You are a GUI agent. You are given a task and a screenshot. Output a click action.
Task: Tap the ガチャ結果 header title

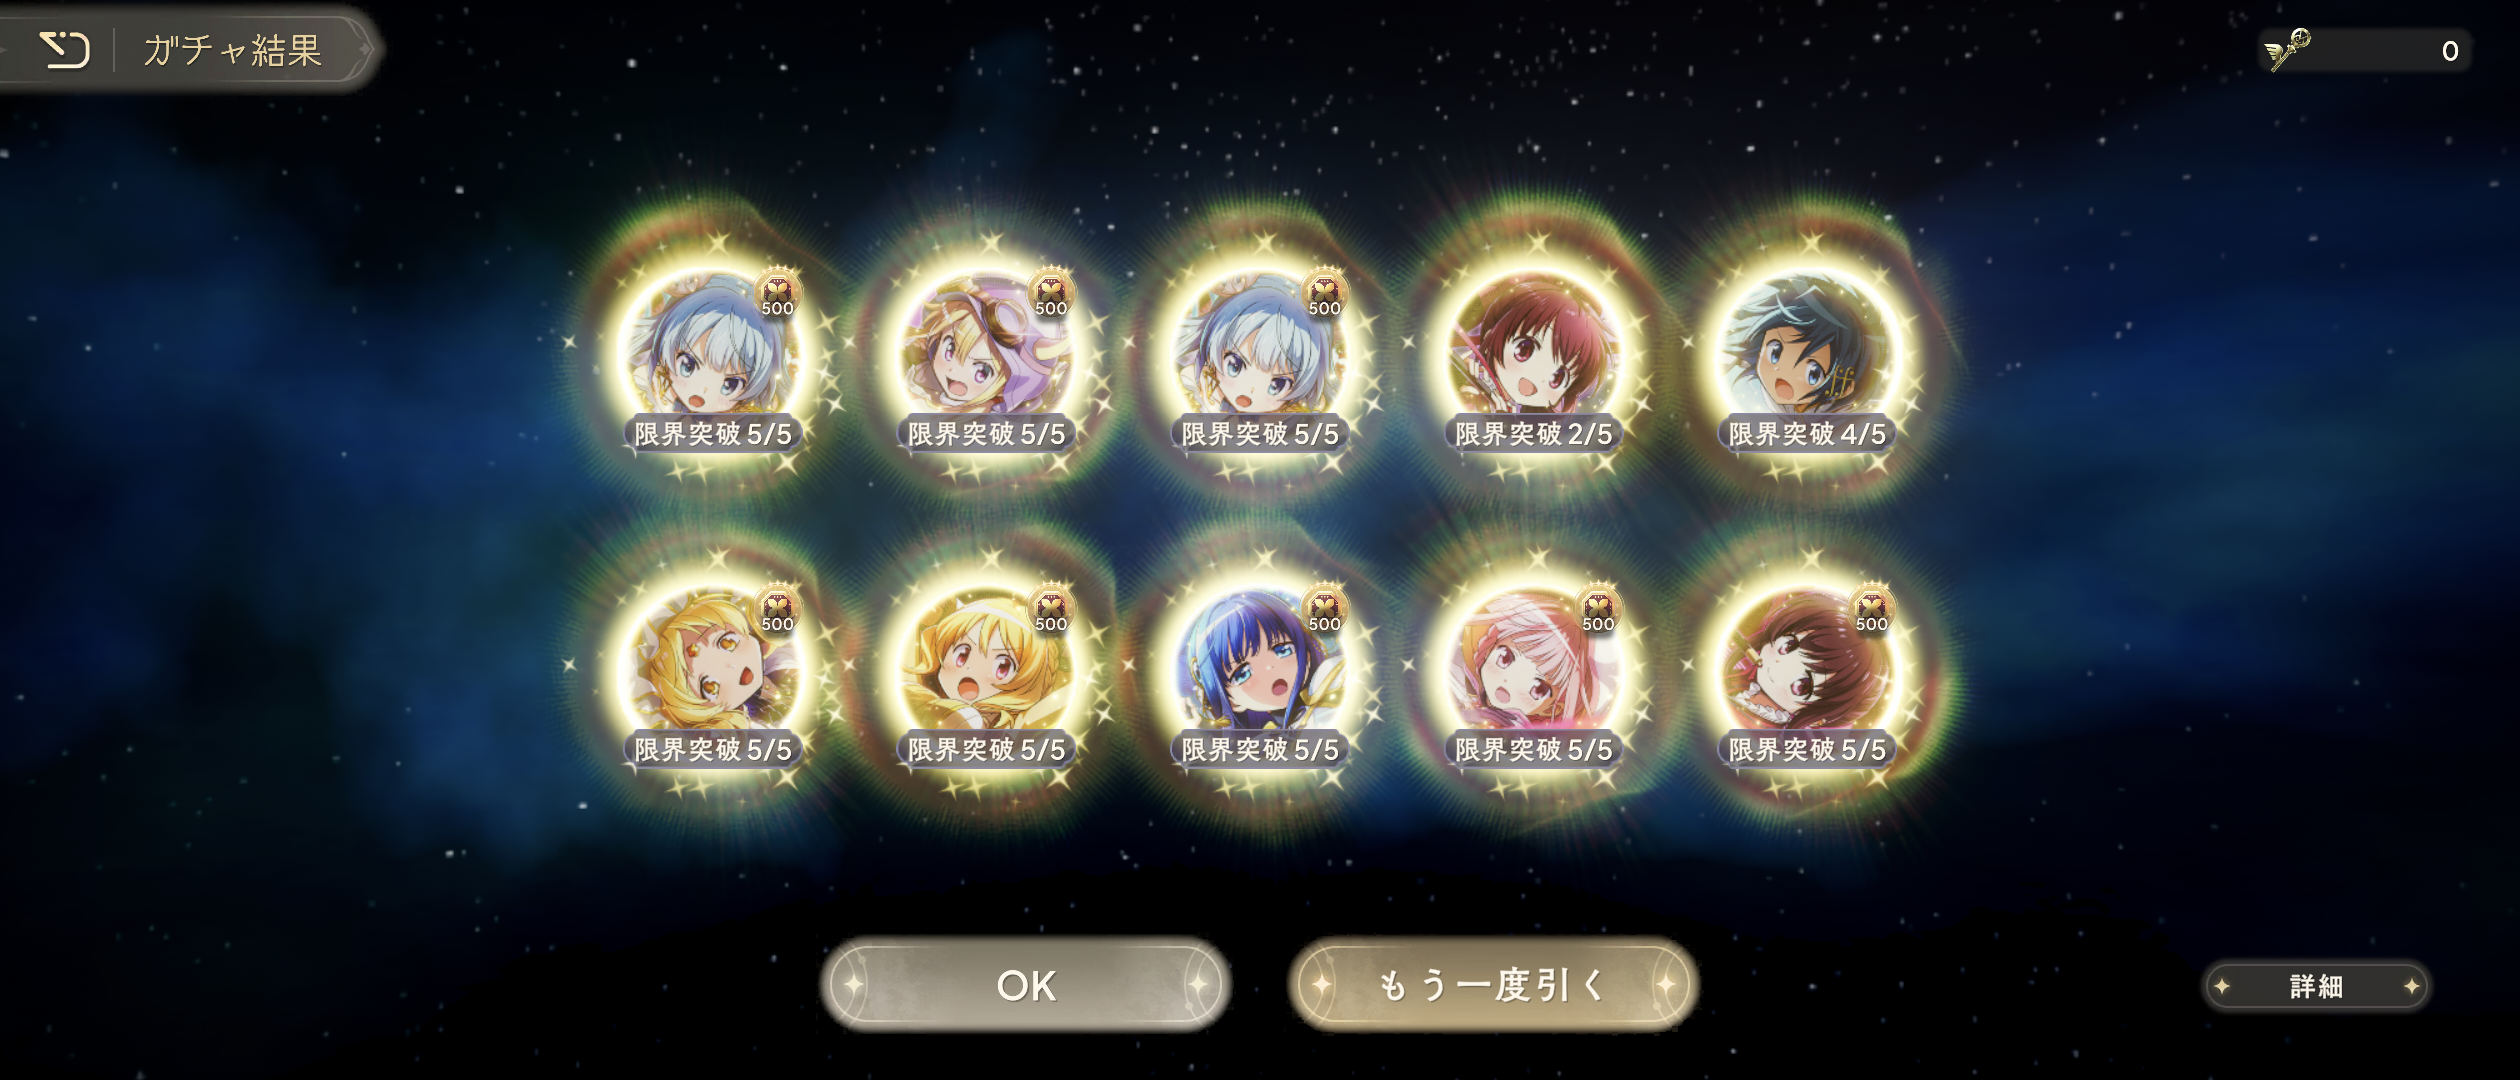click(x=232, y=49)
